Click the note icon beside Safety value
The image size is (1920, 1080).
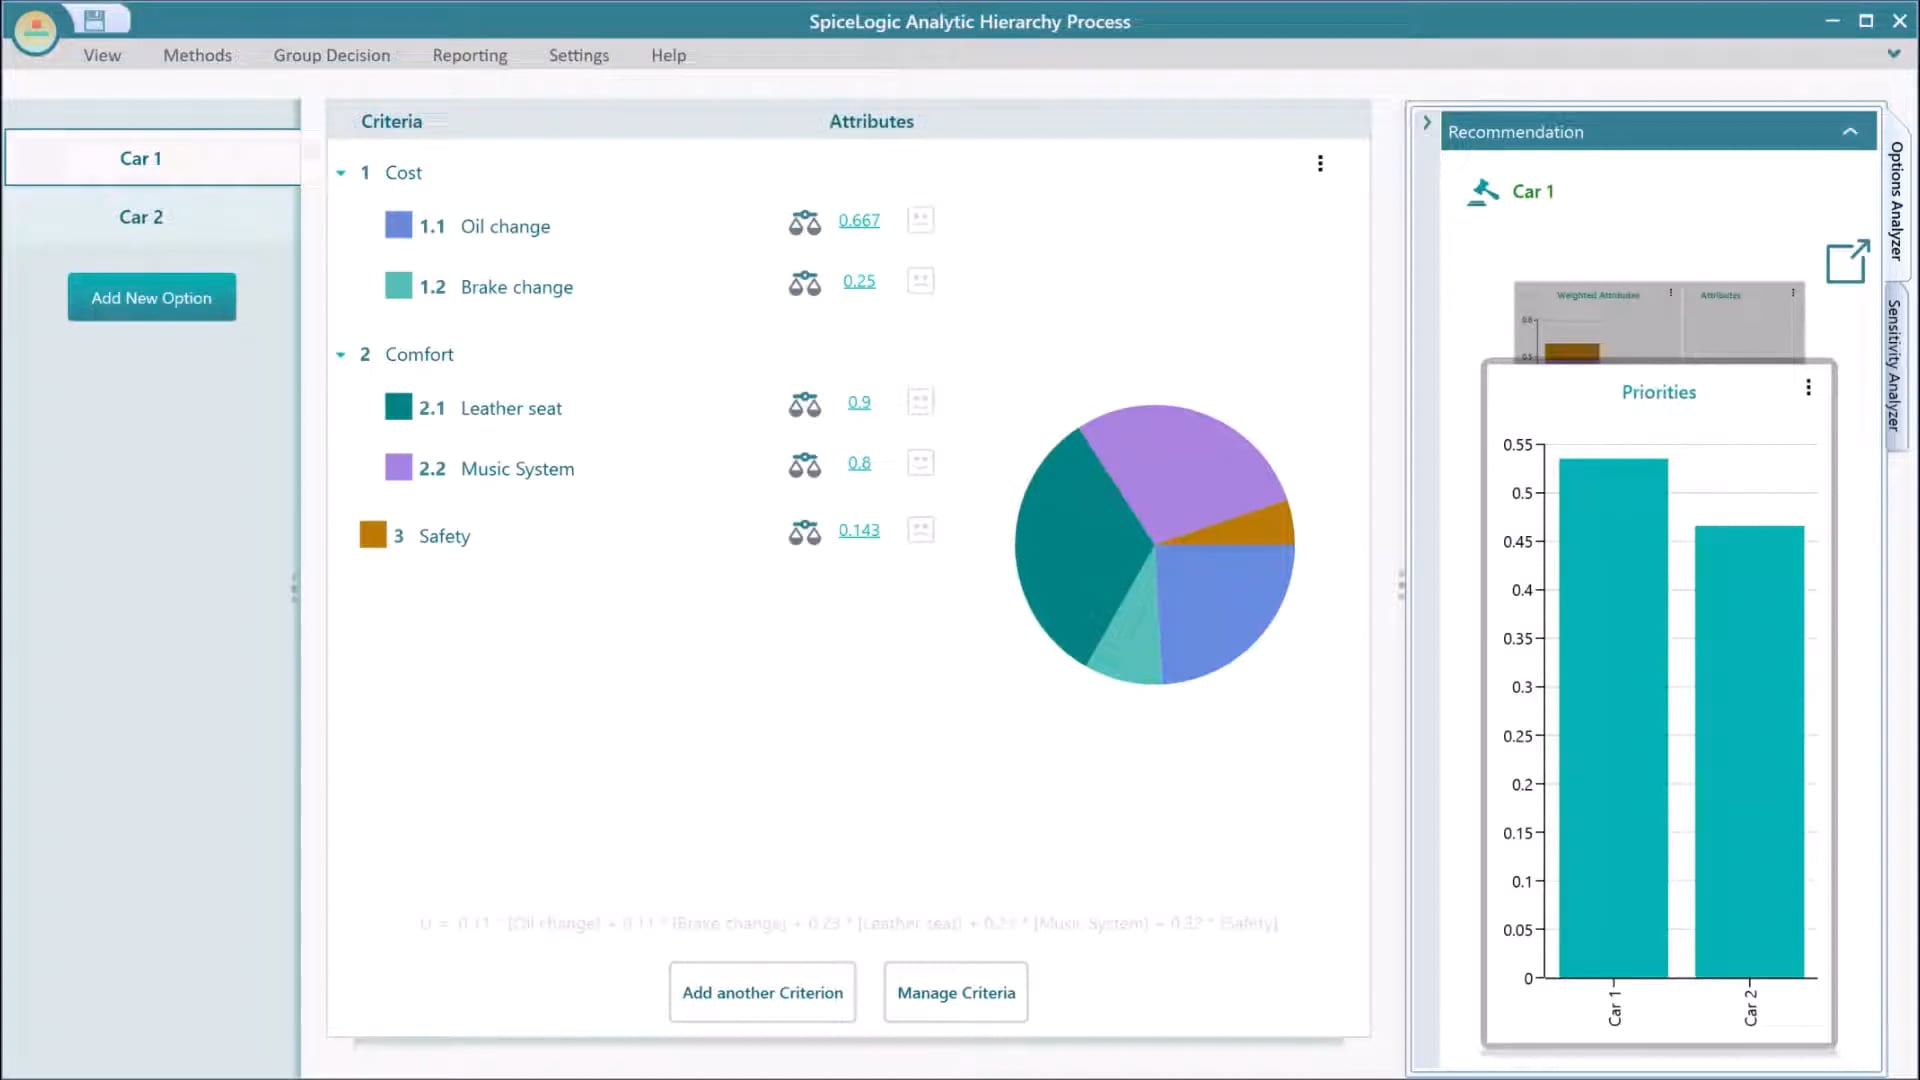point(920,530)
